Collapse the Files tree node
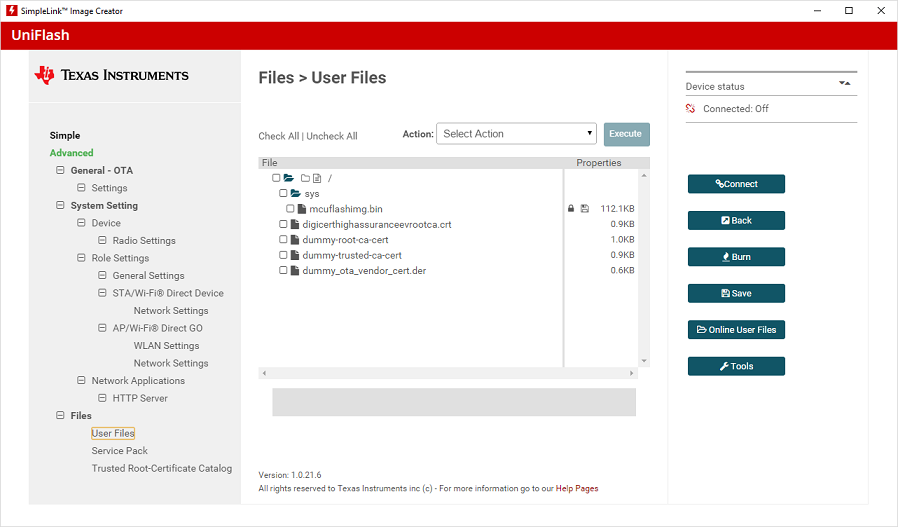898x527 pixels. point(60,415)
